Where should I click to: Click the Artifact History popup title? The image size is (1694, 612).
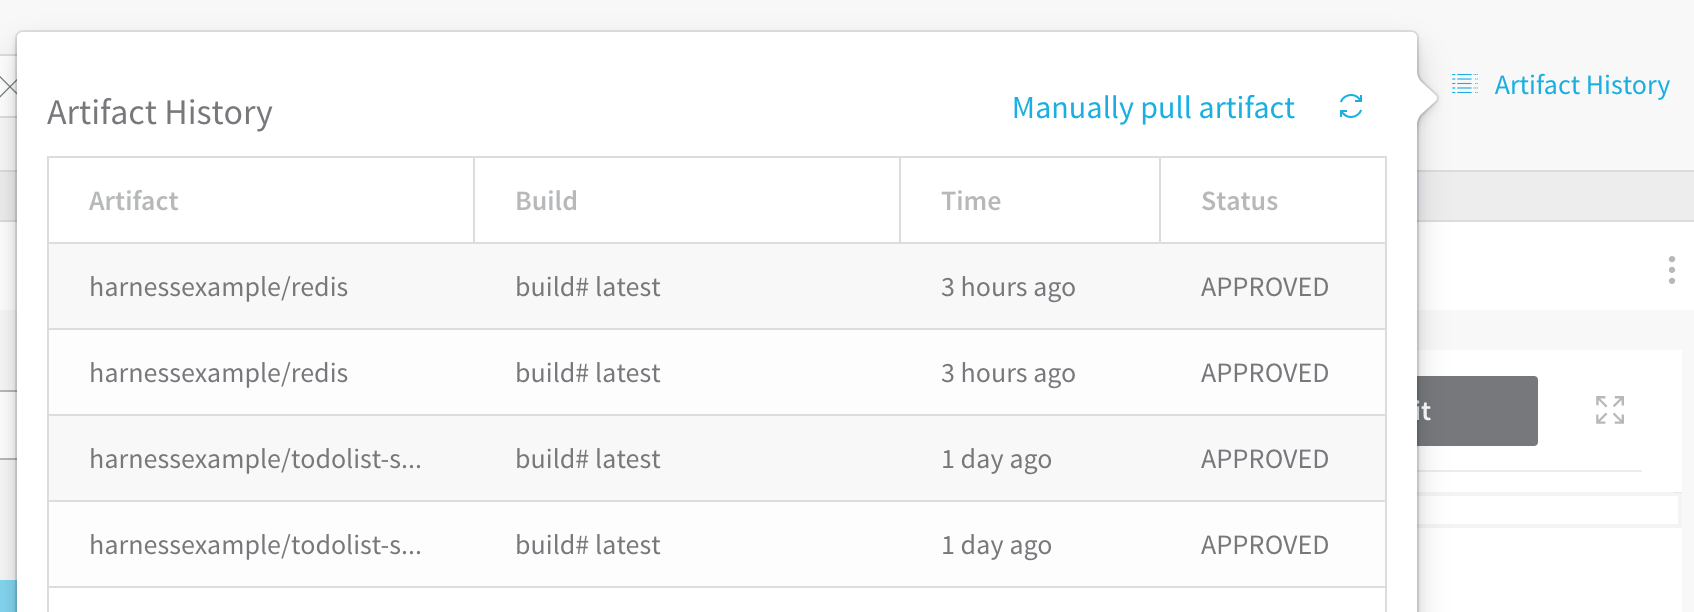click(160, 112)
